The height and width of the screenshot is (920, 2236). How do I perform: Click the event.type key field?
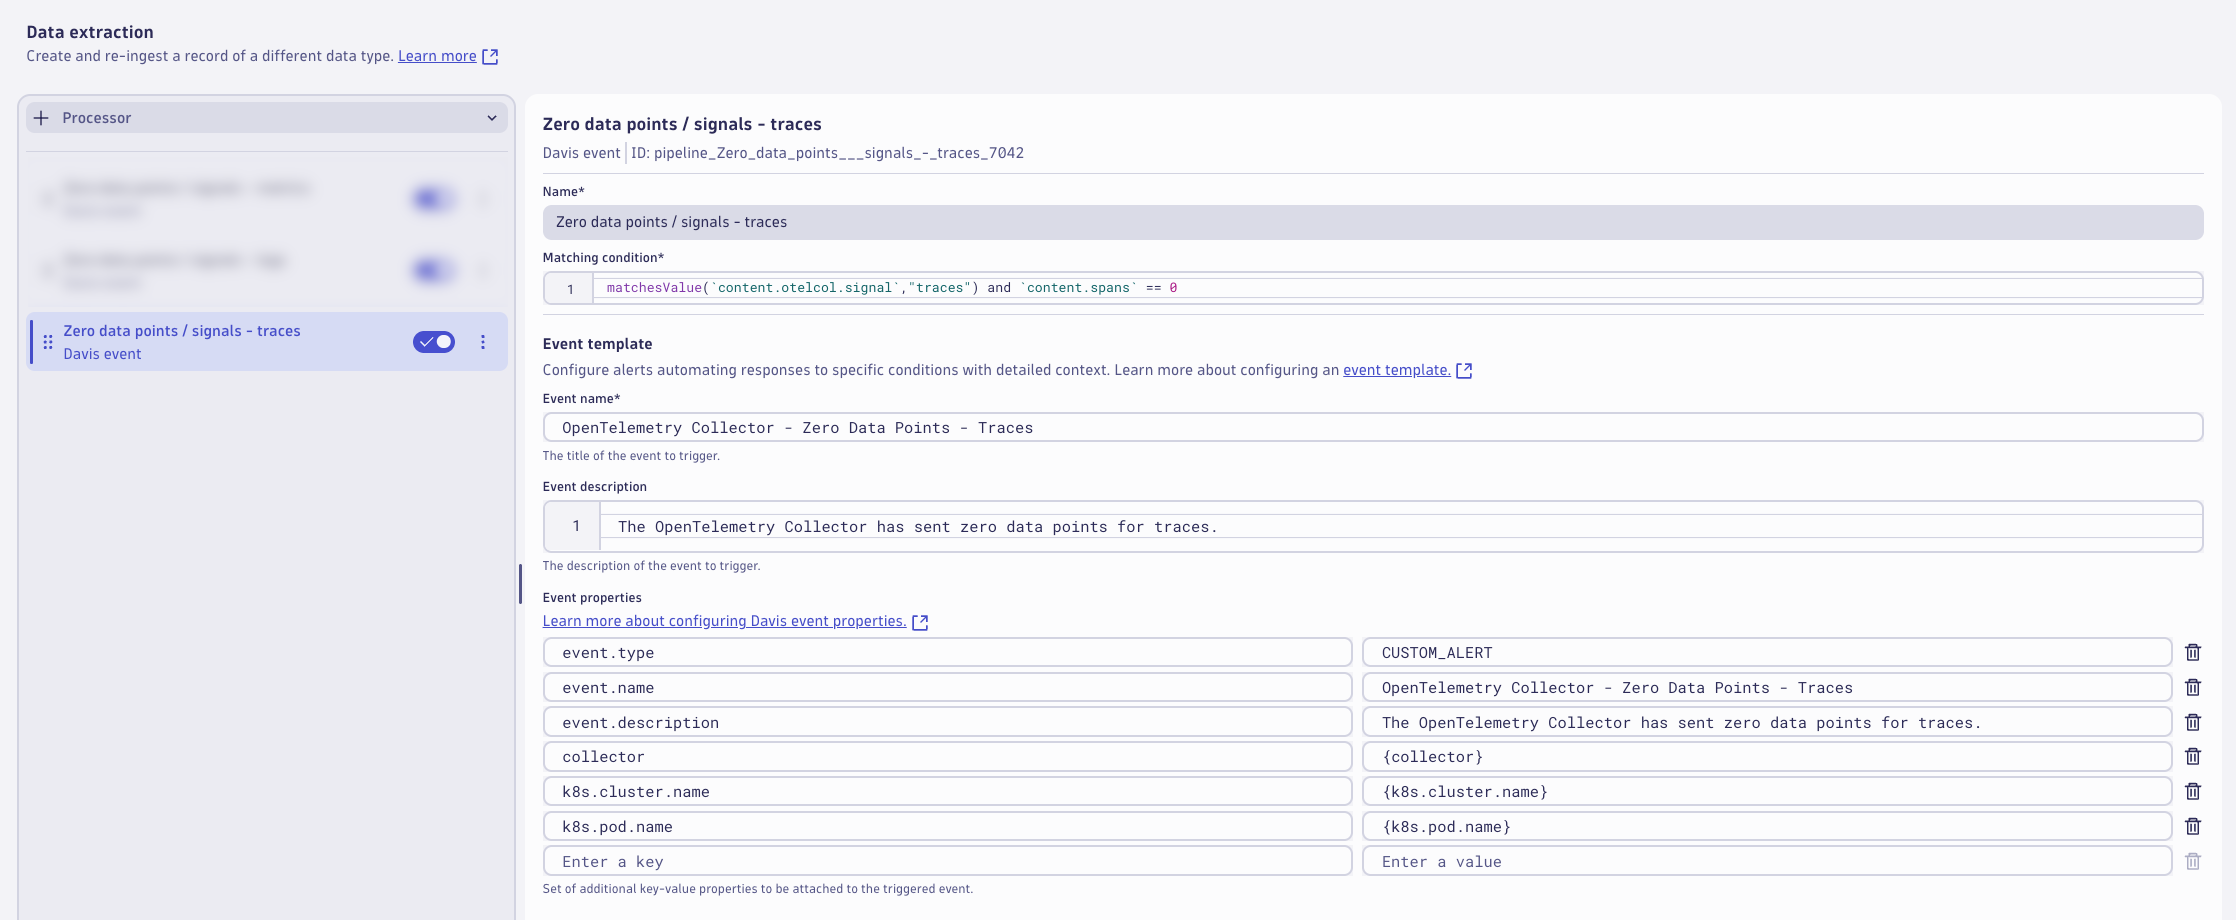click(947, 652)
